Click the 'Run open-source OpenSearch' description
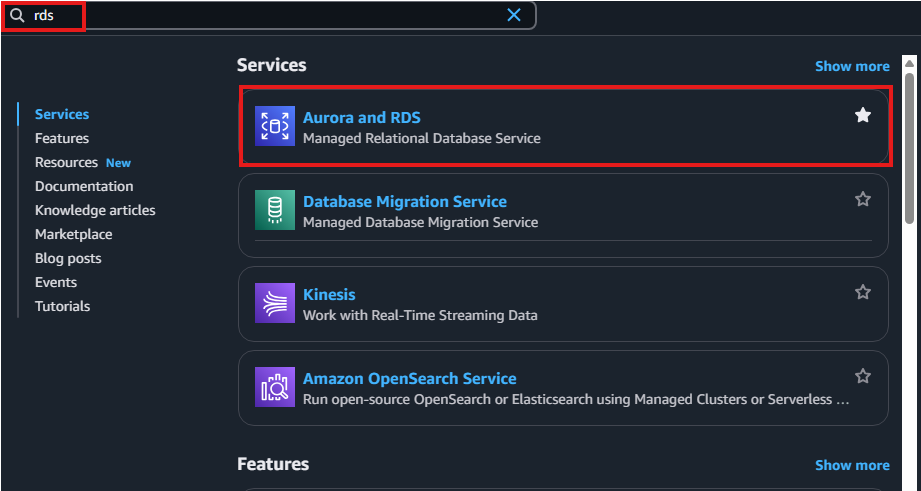Screen dimensions: 921x491 [576, 399]
